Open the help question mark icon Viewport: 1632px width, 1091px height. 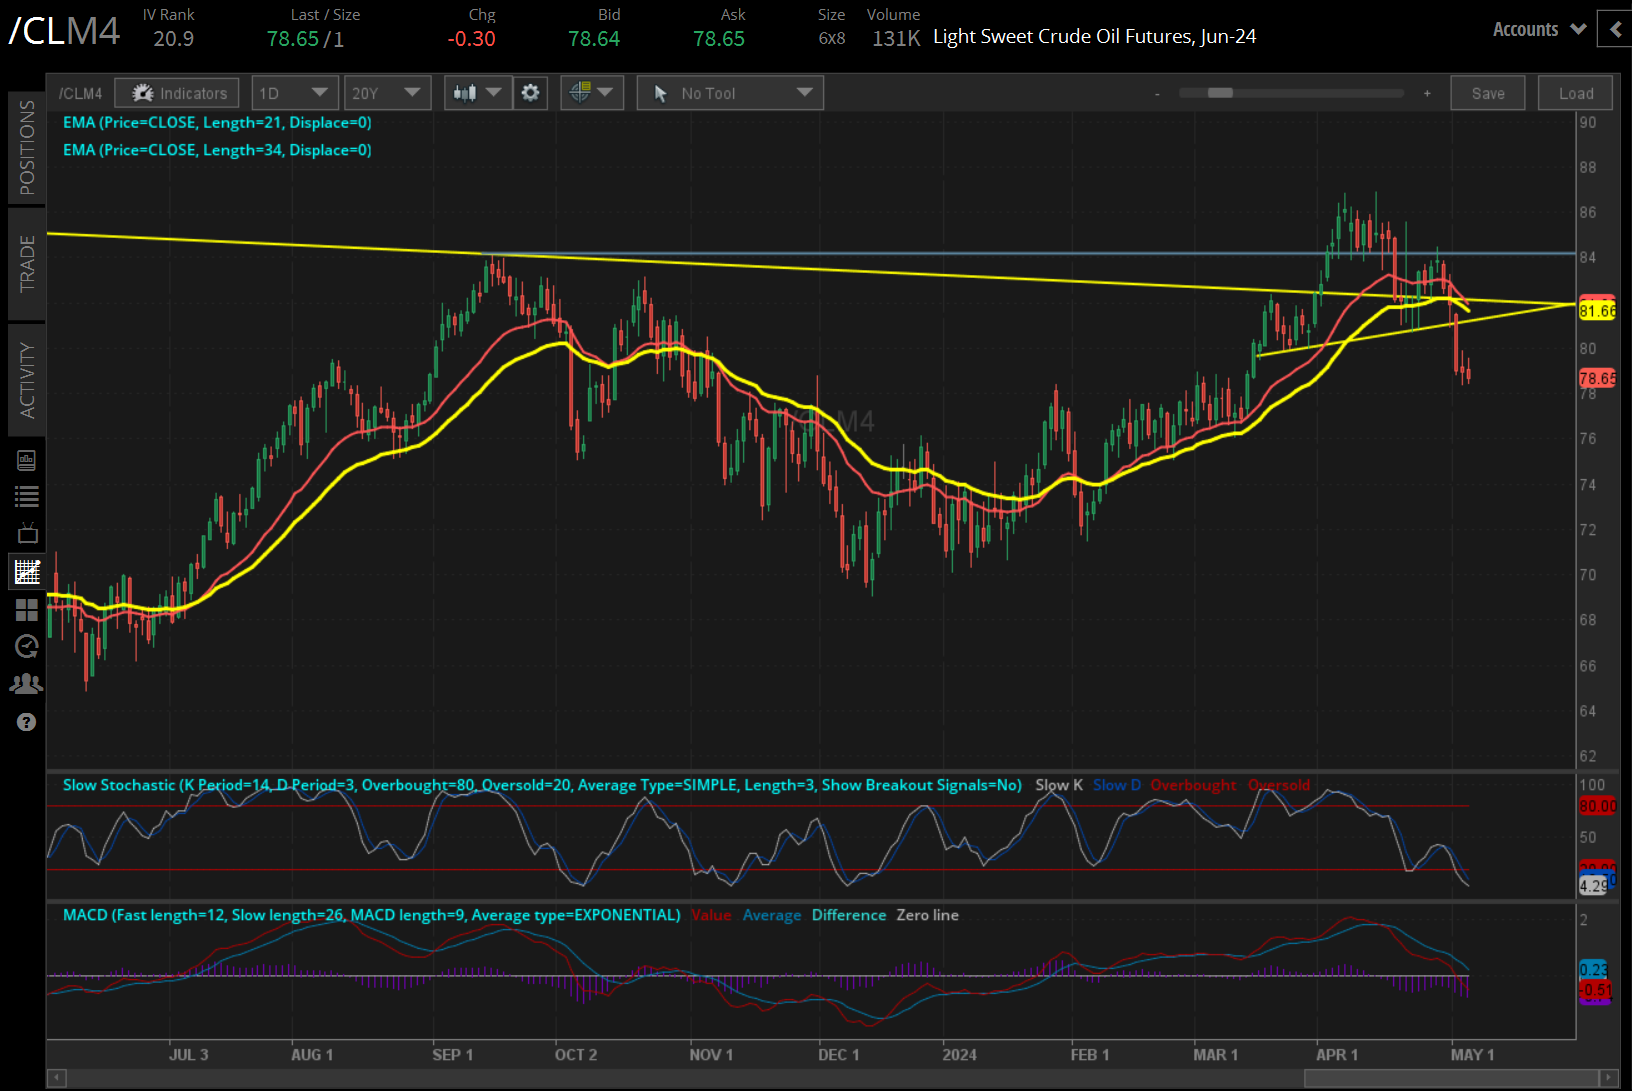(x=27, y=722)
